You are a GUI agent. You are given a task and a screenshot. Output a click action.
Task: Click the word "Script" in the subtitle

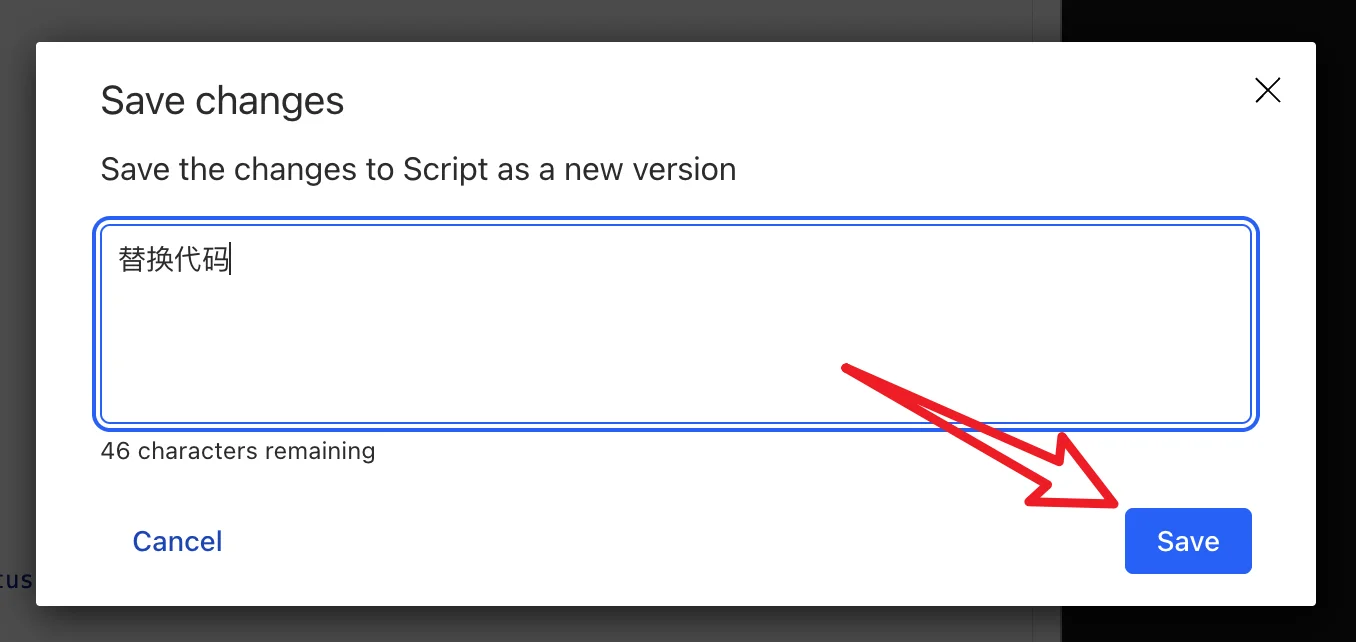[x=444, y=169]
